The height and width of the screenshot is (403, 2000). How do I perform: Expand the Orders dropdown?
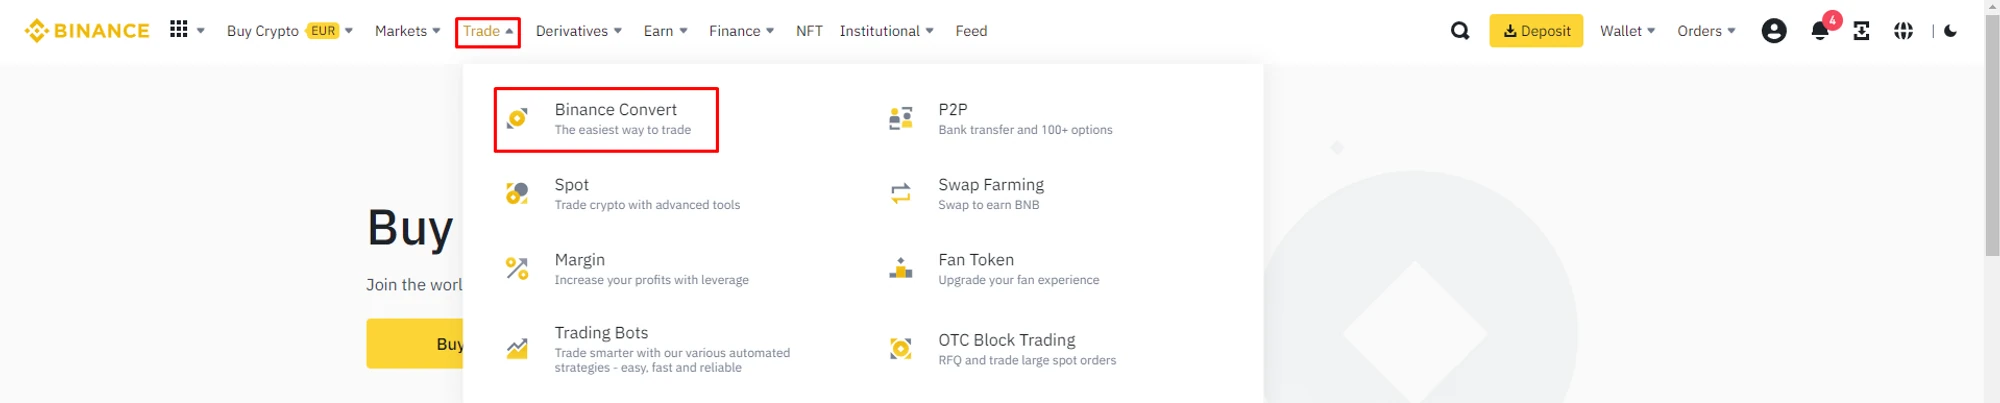(1706, 31)
